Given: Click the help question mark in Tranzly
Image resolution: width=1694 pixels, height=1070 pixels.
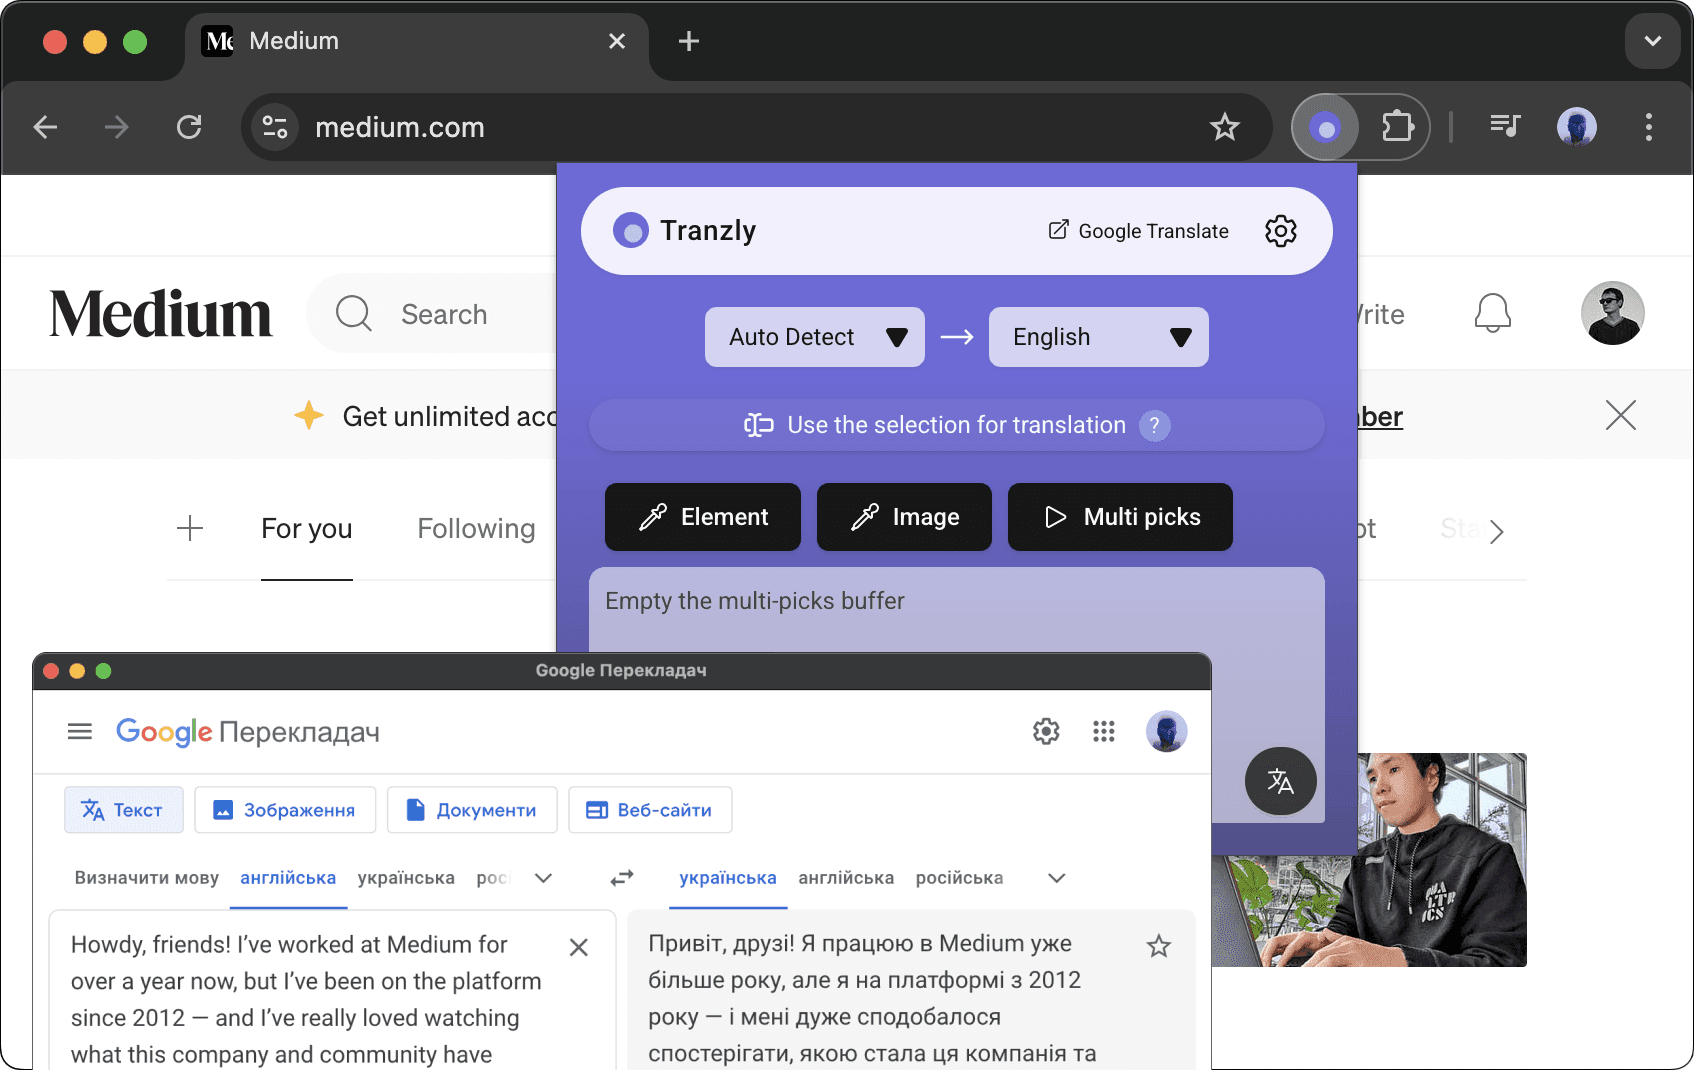Looking at the screenshot, I should click(x=1154, y=425).
